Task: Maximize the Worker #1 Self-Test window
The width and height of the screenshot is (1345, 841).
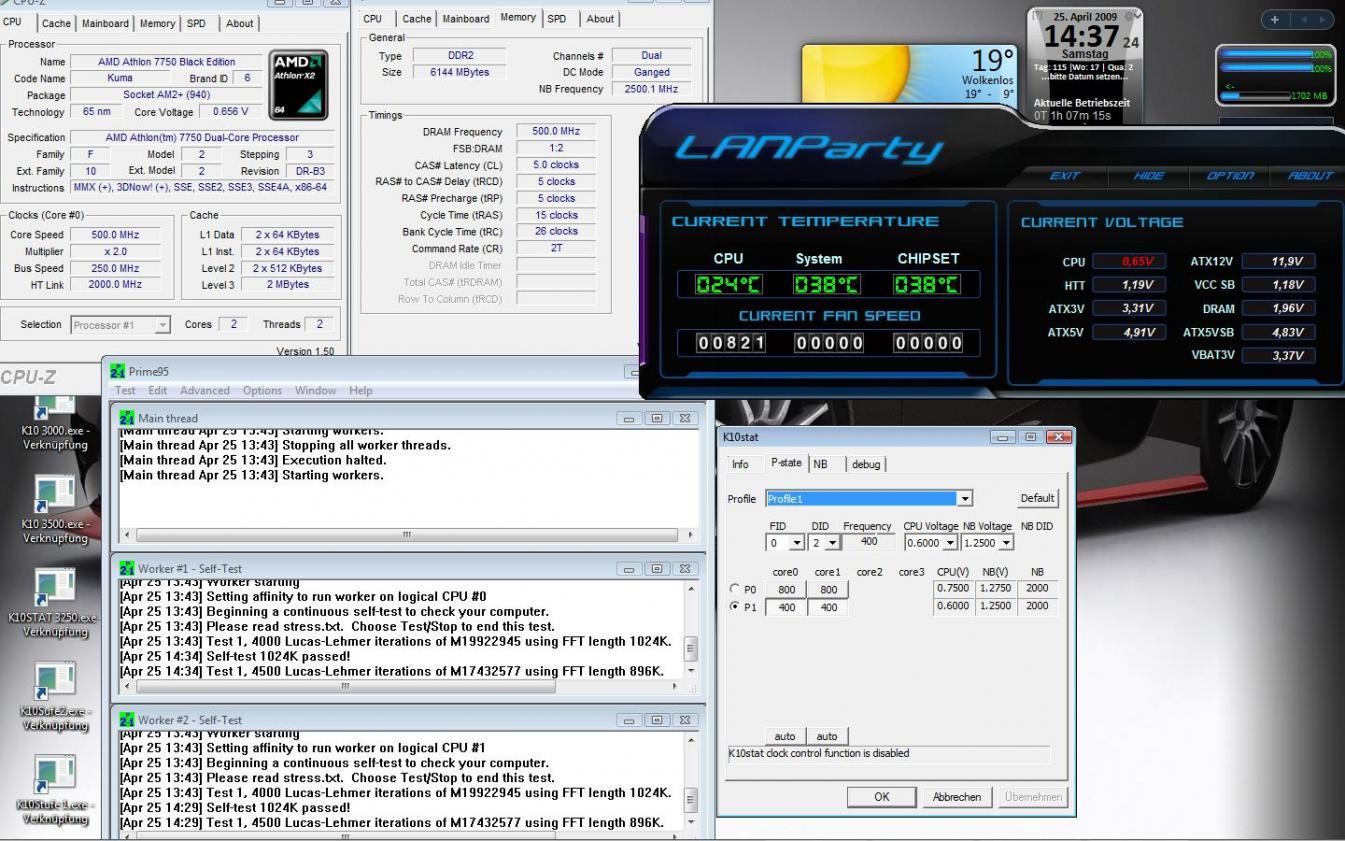Action: coord(657,568)
